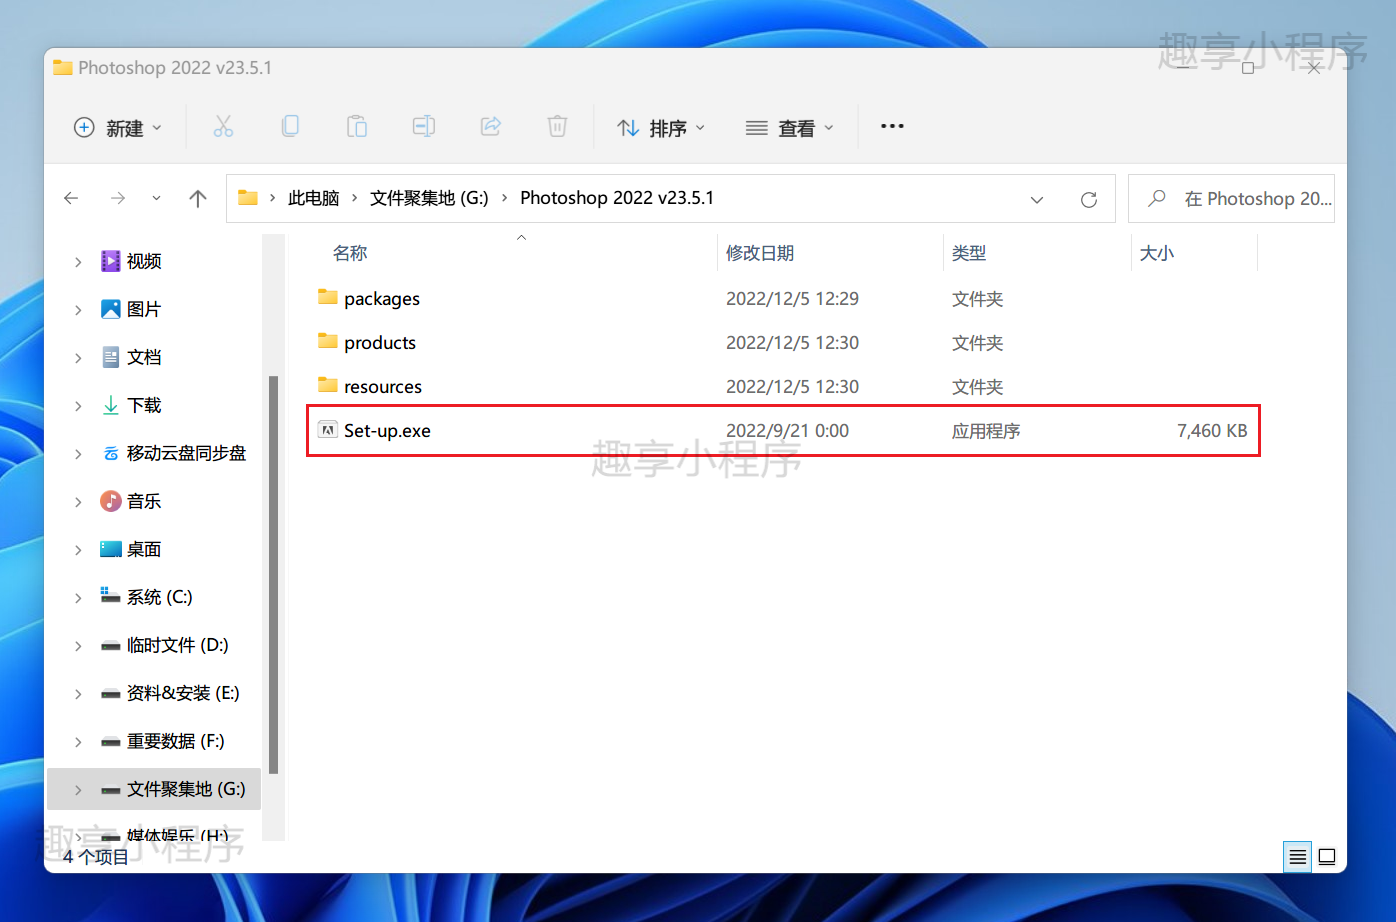Switch to large thumbnails view icon
The width and height of the screenshot is (1396, 922).
click(1327, 857)
